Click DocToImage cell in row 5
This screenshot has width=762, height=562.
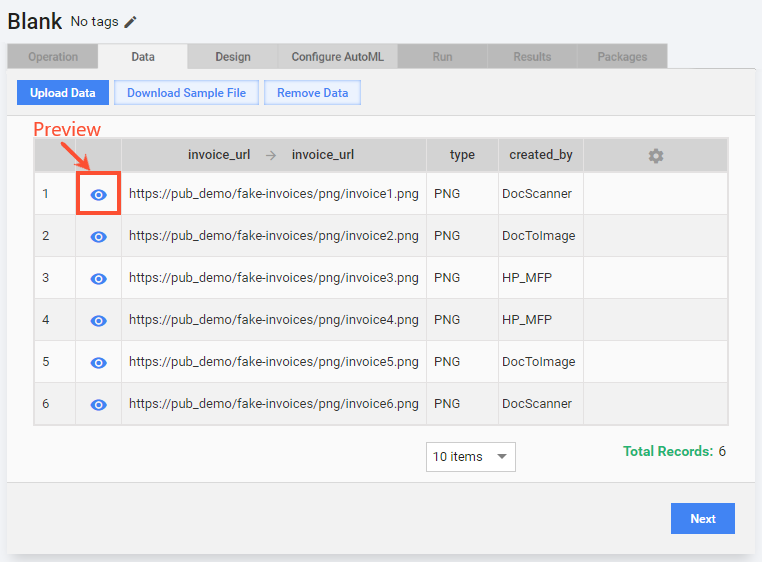(x=540, y=362)
